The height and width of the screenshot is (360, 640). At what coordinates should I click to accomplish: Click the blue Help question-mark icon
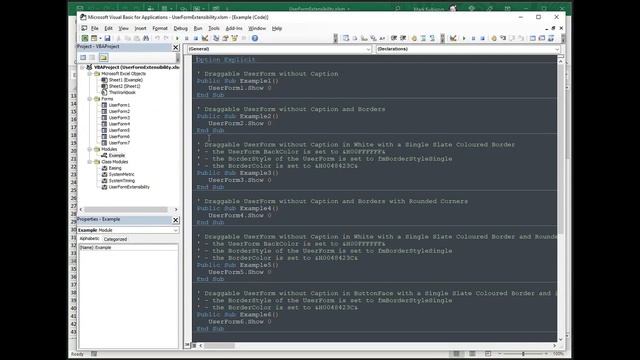pos(255,38)
